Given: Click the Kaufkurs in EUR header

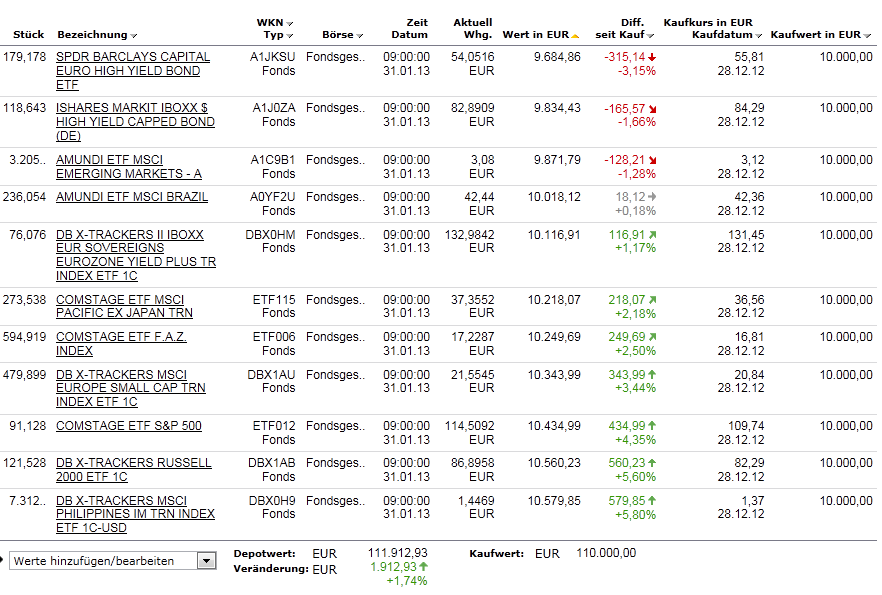Looking at the screenshot, I should [x=708, y=22].
